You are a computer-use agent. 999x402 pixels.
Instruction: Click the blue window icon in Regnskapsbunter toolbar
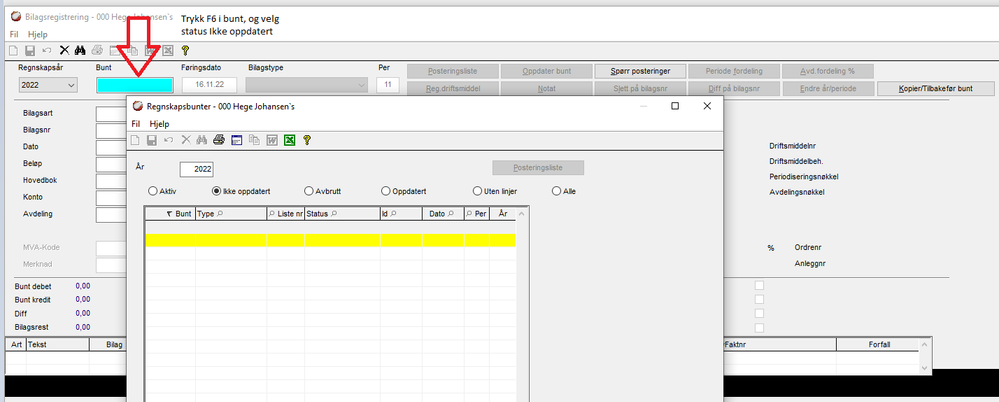(236, 140)
